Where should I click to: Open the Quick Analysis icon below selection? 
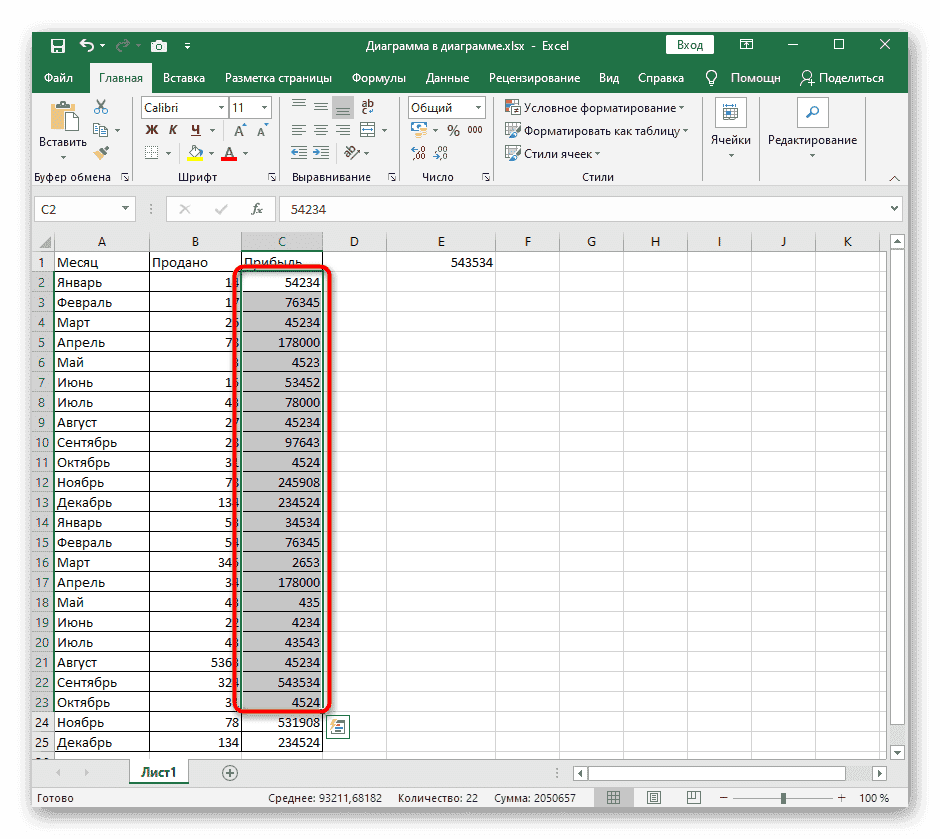click(x=338, y=727)
